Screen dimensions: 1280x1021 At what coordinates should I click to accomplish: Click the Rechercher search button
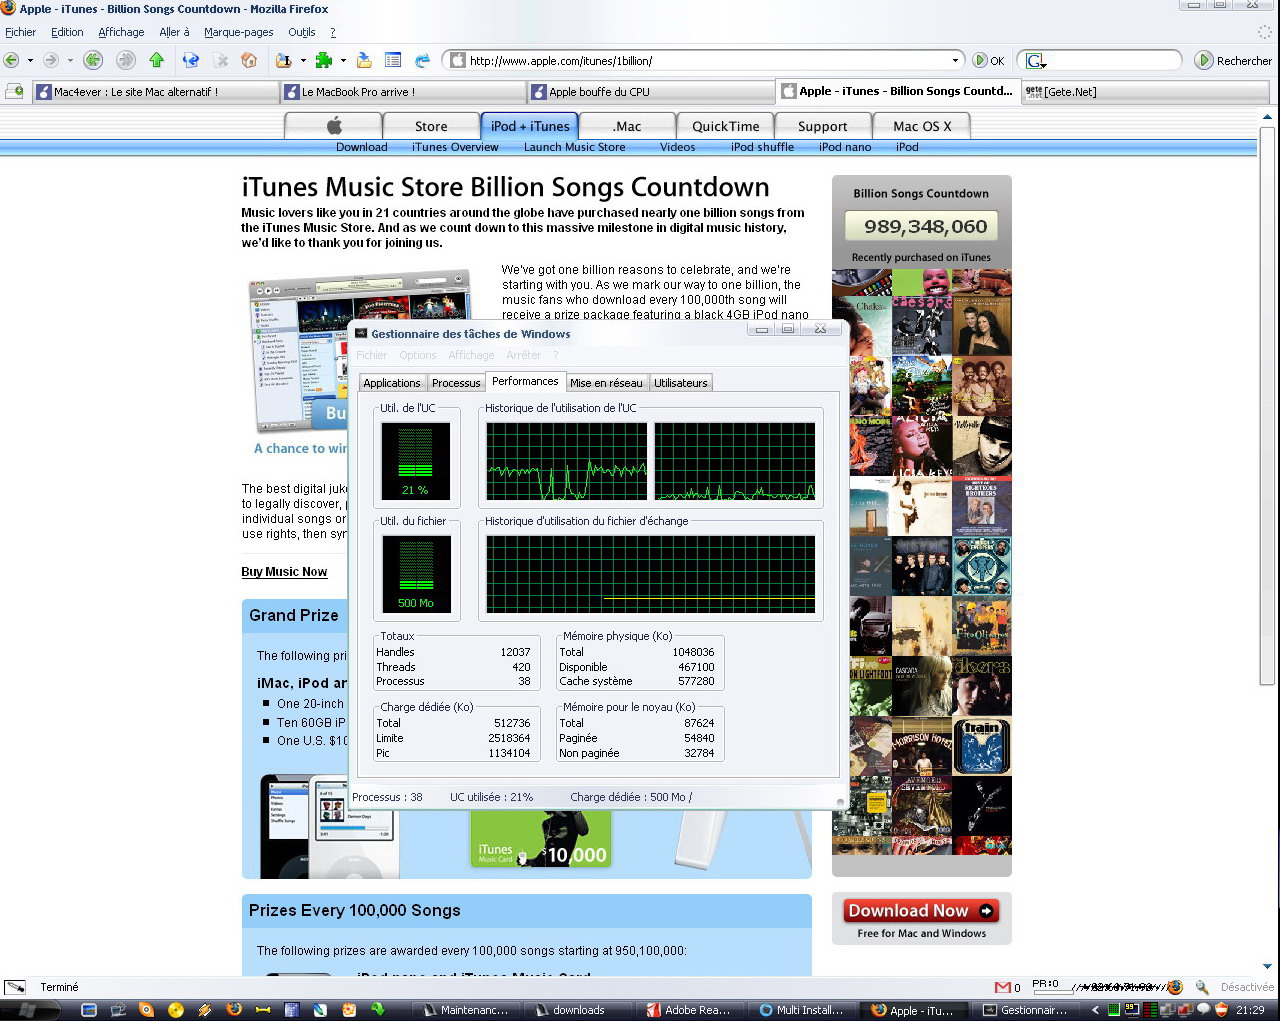click(x=1233, y=61)
